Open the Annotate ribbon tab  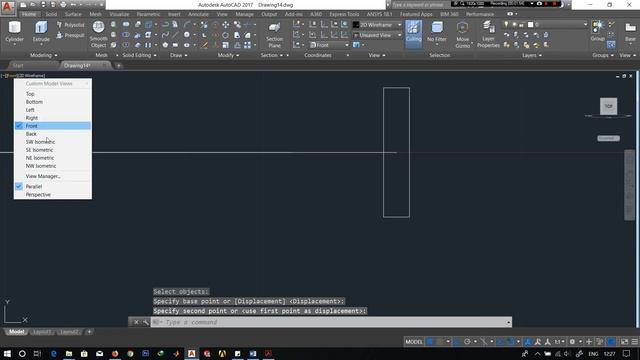(x=198, y=14)
